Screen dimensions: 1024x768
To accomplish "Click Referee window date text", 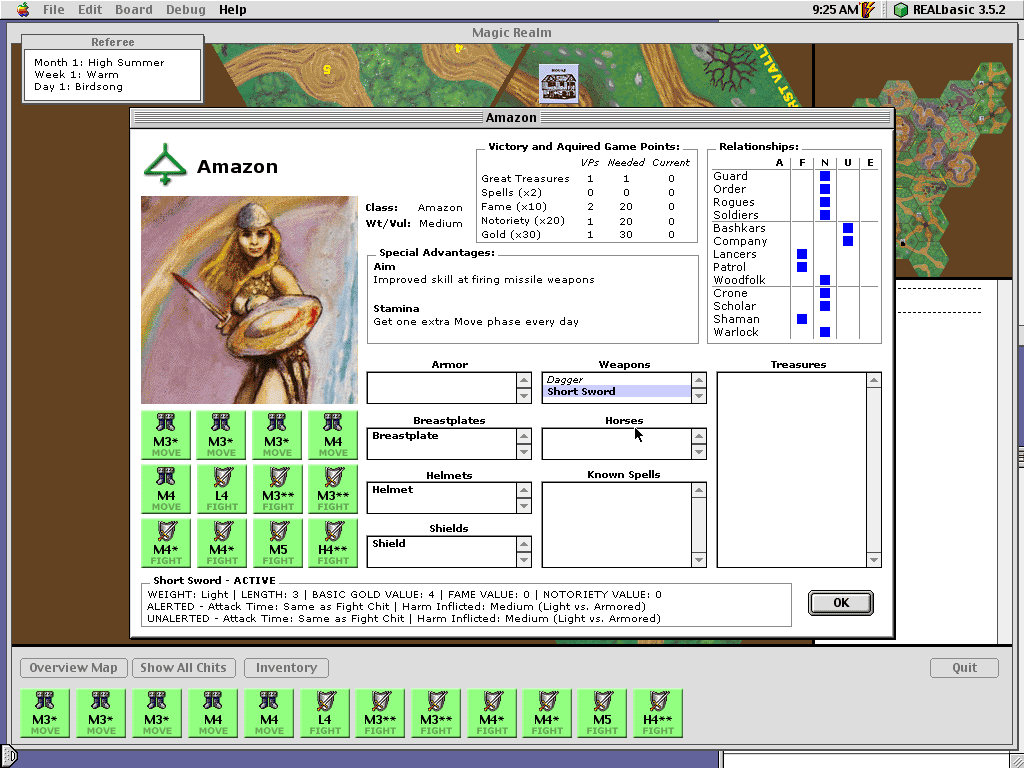I will [99, 74].
